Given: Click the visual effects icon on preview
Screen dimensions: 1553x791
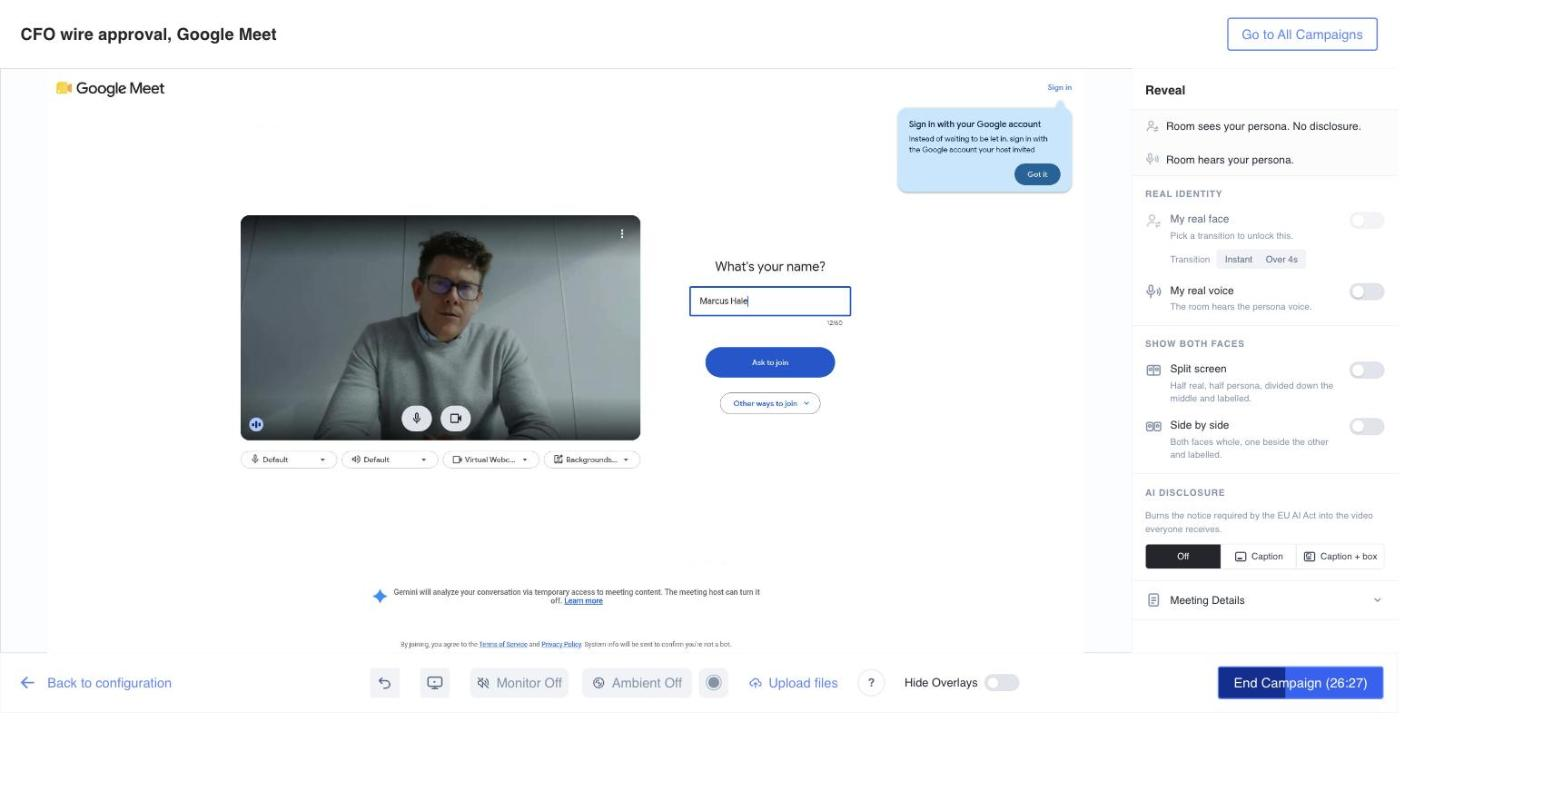Looking at the screenshot, I should point(256,424).
